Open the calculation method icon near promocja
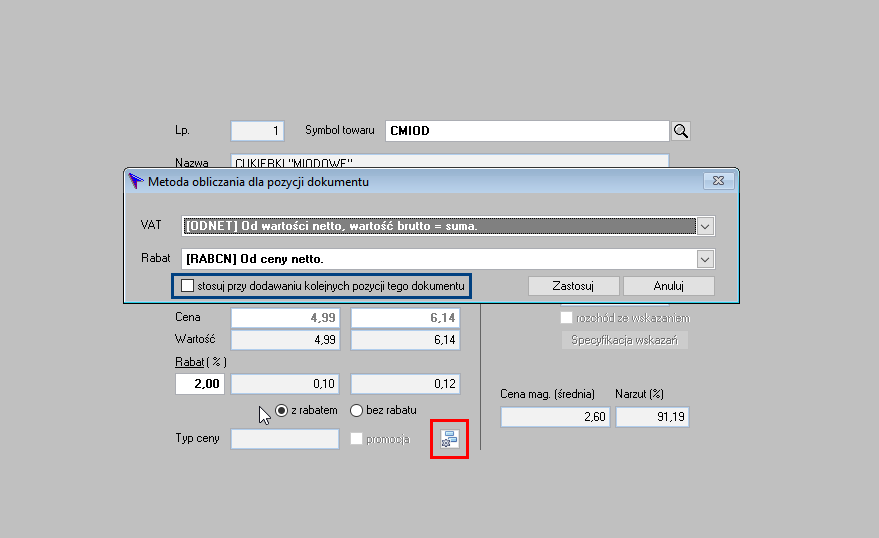 tap(449, 439)
